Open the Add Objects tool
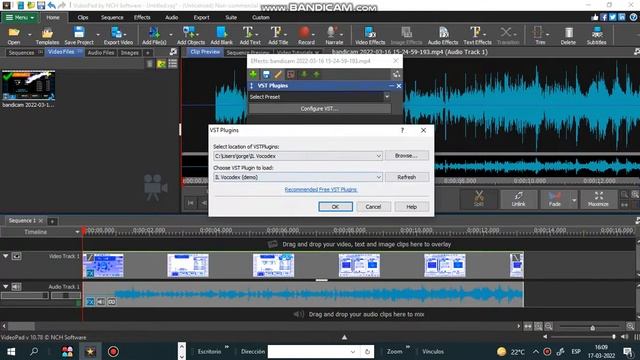Image resolution: width=640 pixels, height=360 pixels. tap(190, 36)
